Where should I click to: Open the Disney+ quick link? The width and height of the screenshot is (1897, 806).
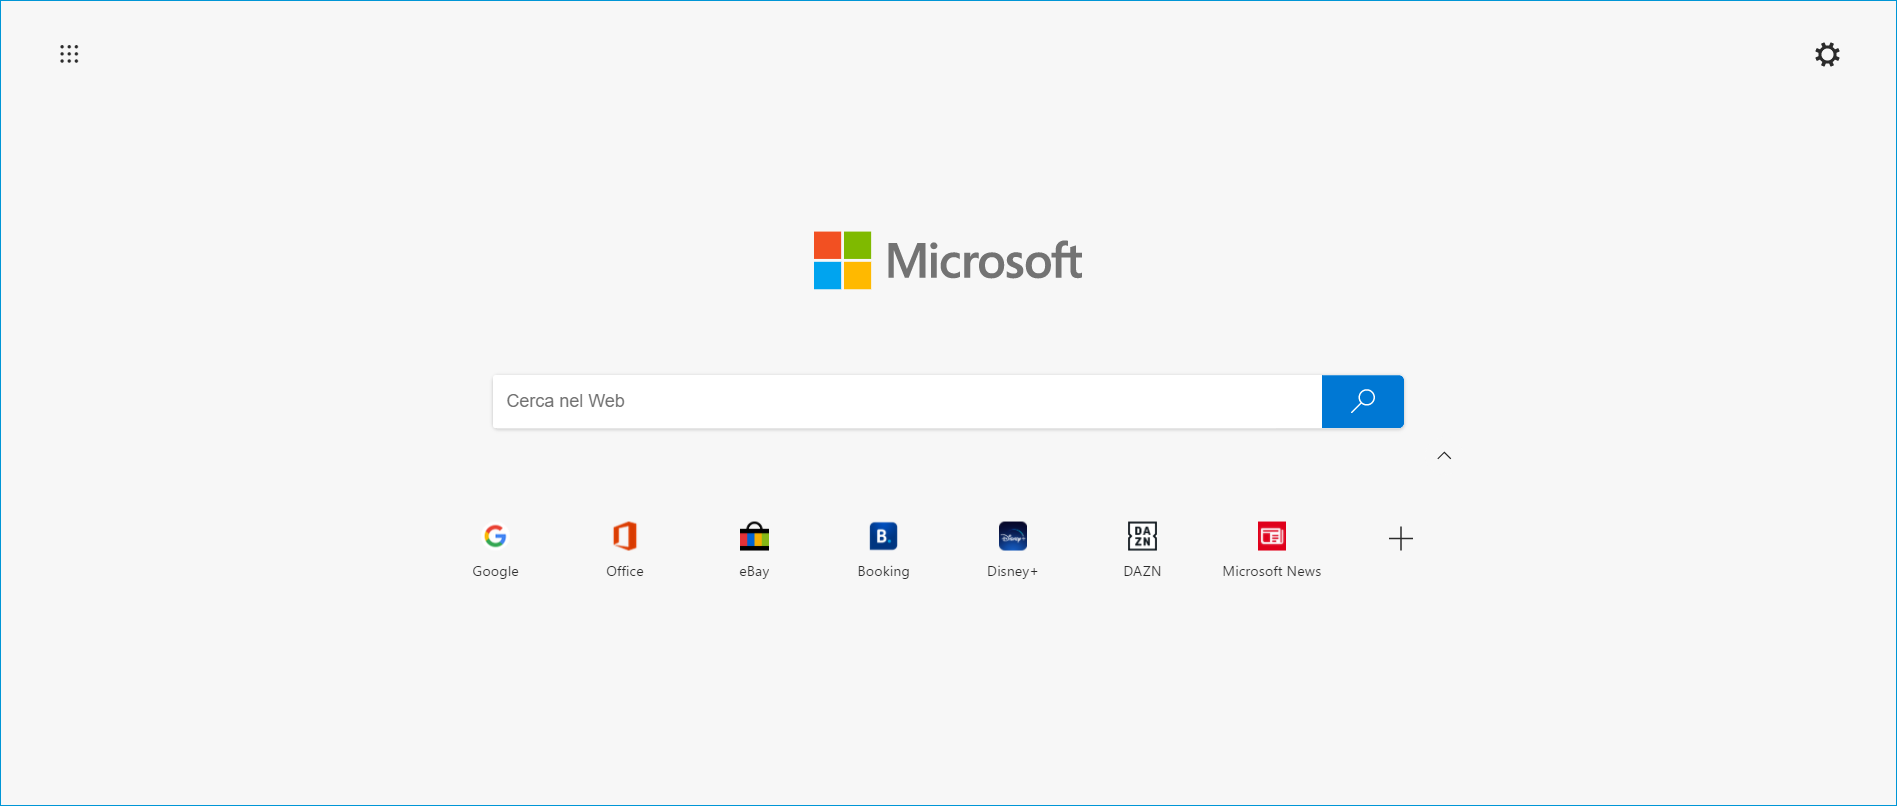(1012, 549)
